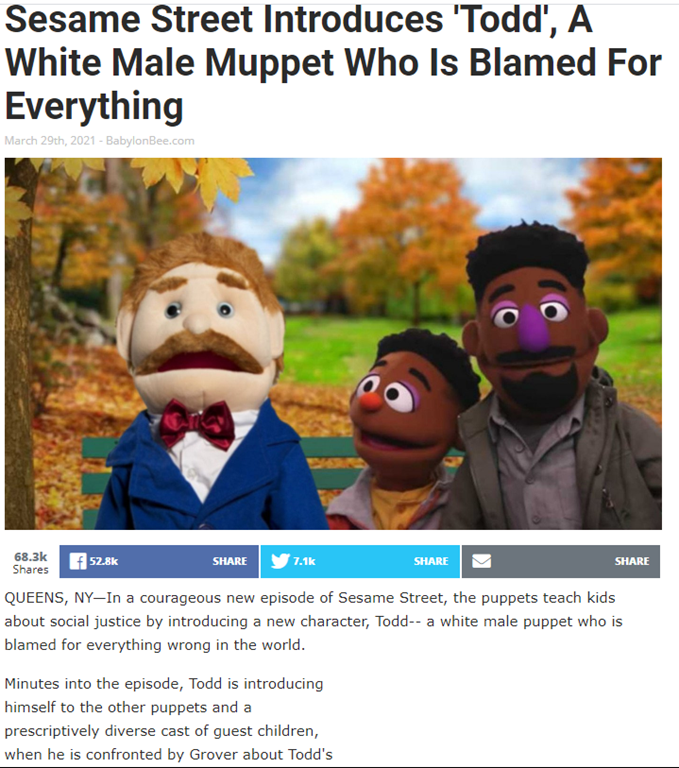Viewport: 679px width, 768px height.
Task: Click the Twitter bird icon
Action: tap(280, 561)
